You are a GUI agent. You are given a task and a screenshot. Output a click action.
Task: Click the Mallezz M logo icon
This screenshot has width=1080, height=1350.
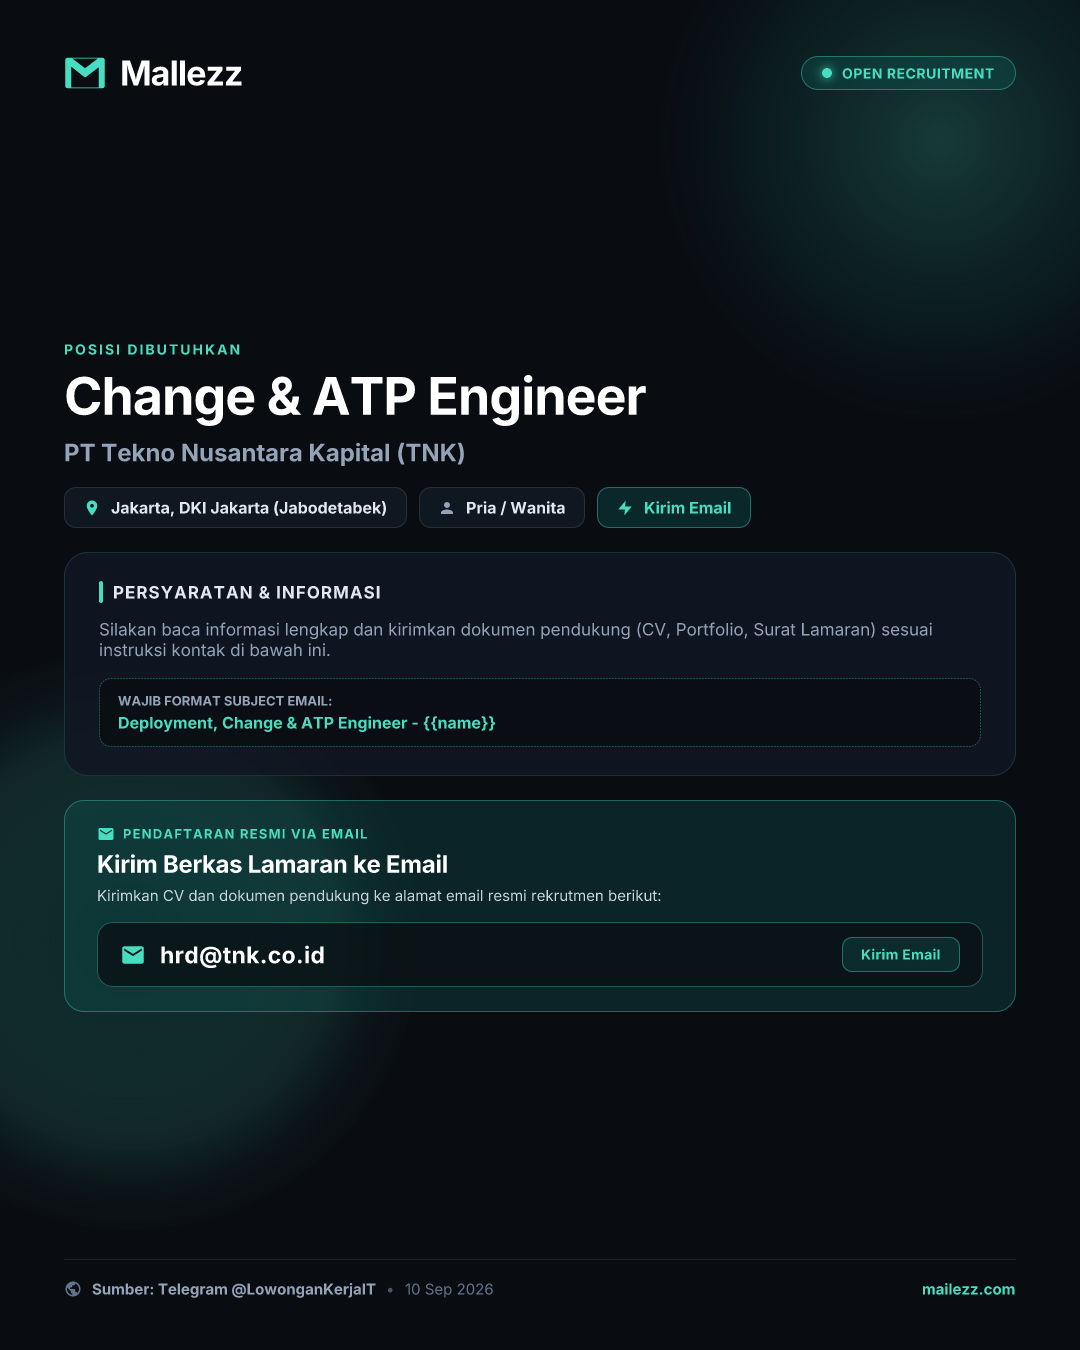(85, 73)
